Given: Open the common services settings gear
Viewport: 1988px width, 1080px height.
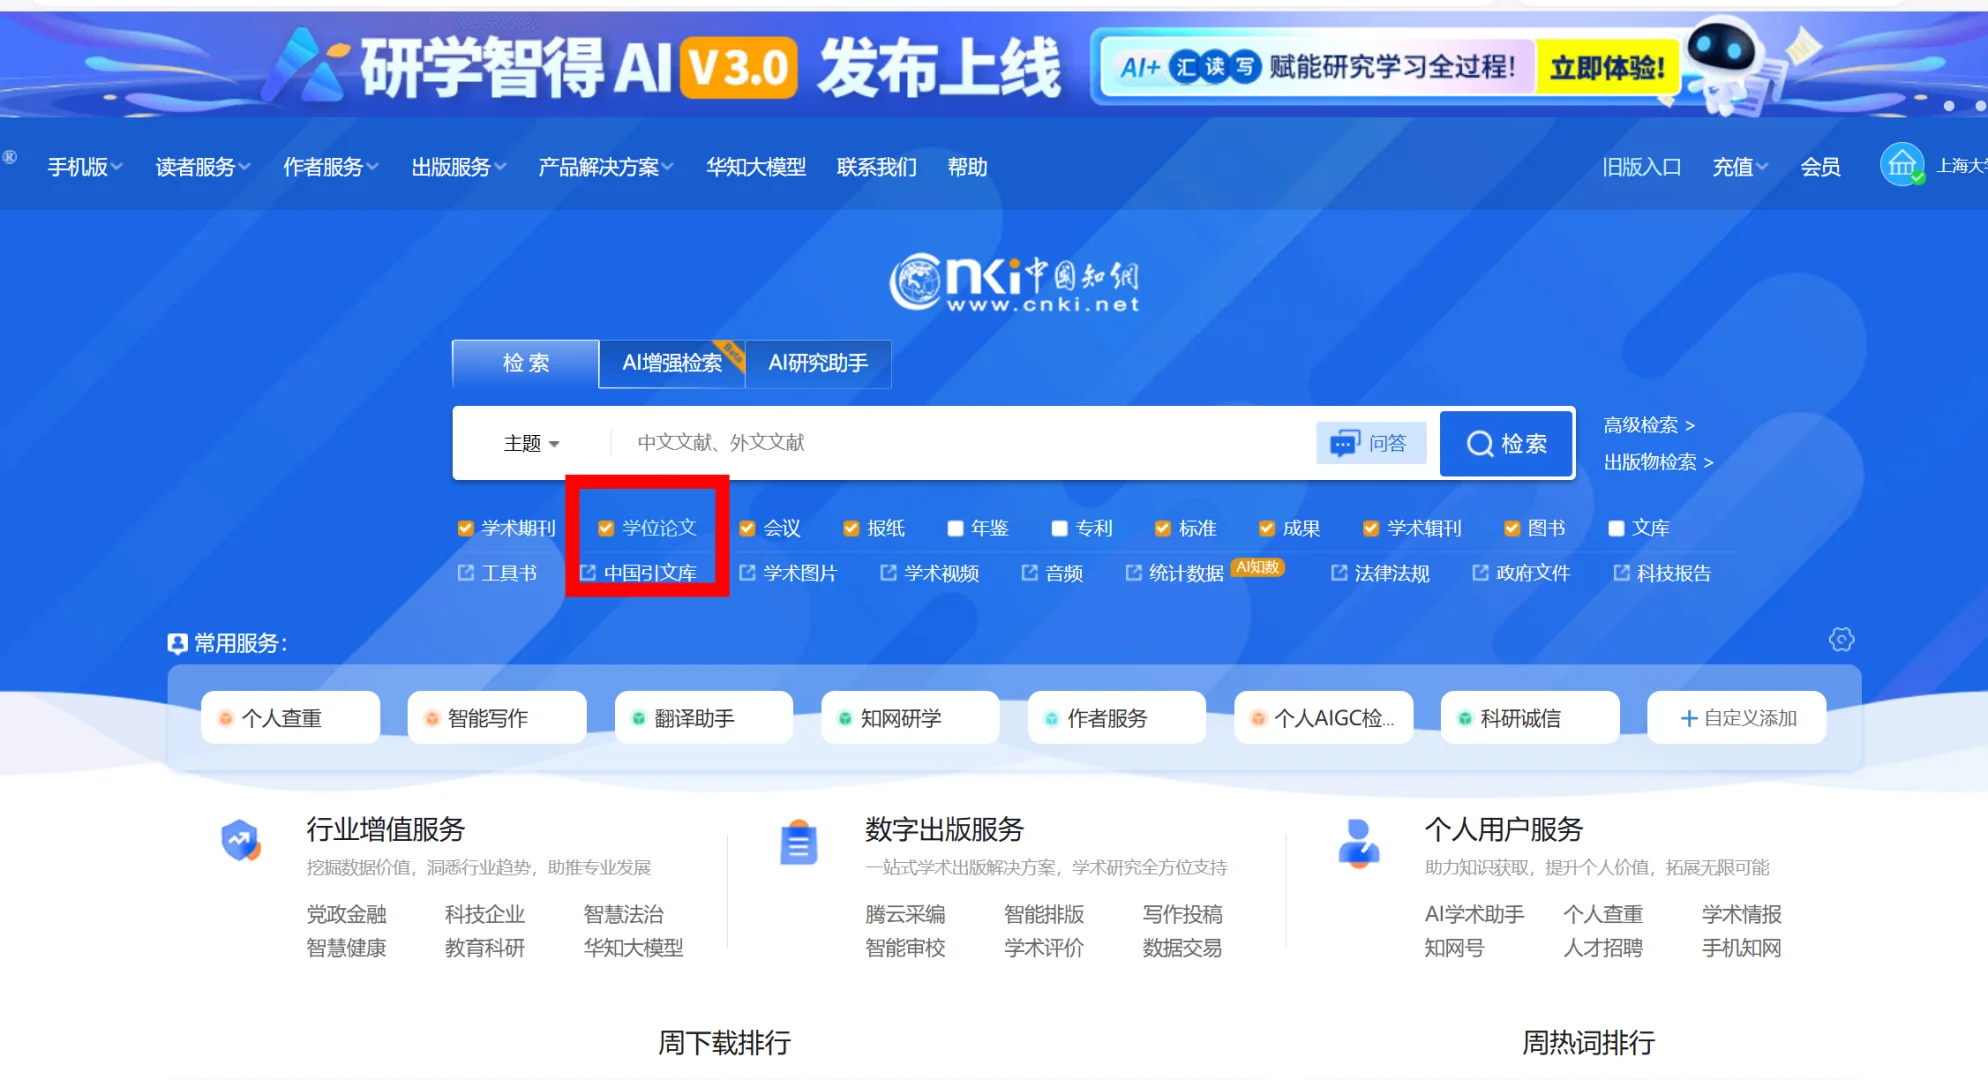Looking at the screenshot, I should 1841,639.
